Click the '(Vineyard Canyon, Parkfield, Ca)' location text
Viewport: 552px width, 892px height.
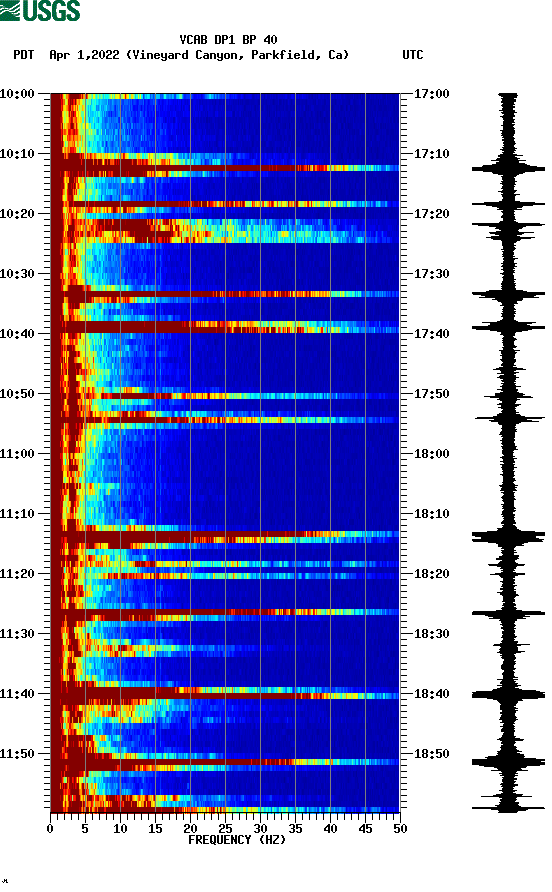pyautogui.click(x=237, y=55)
